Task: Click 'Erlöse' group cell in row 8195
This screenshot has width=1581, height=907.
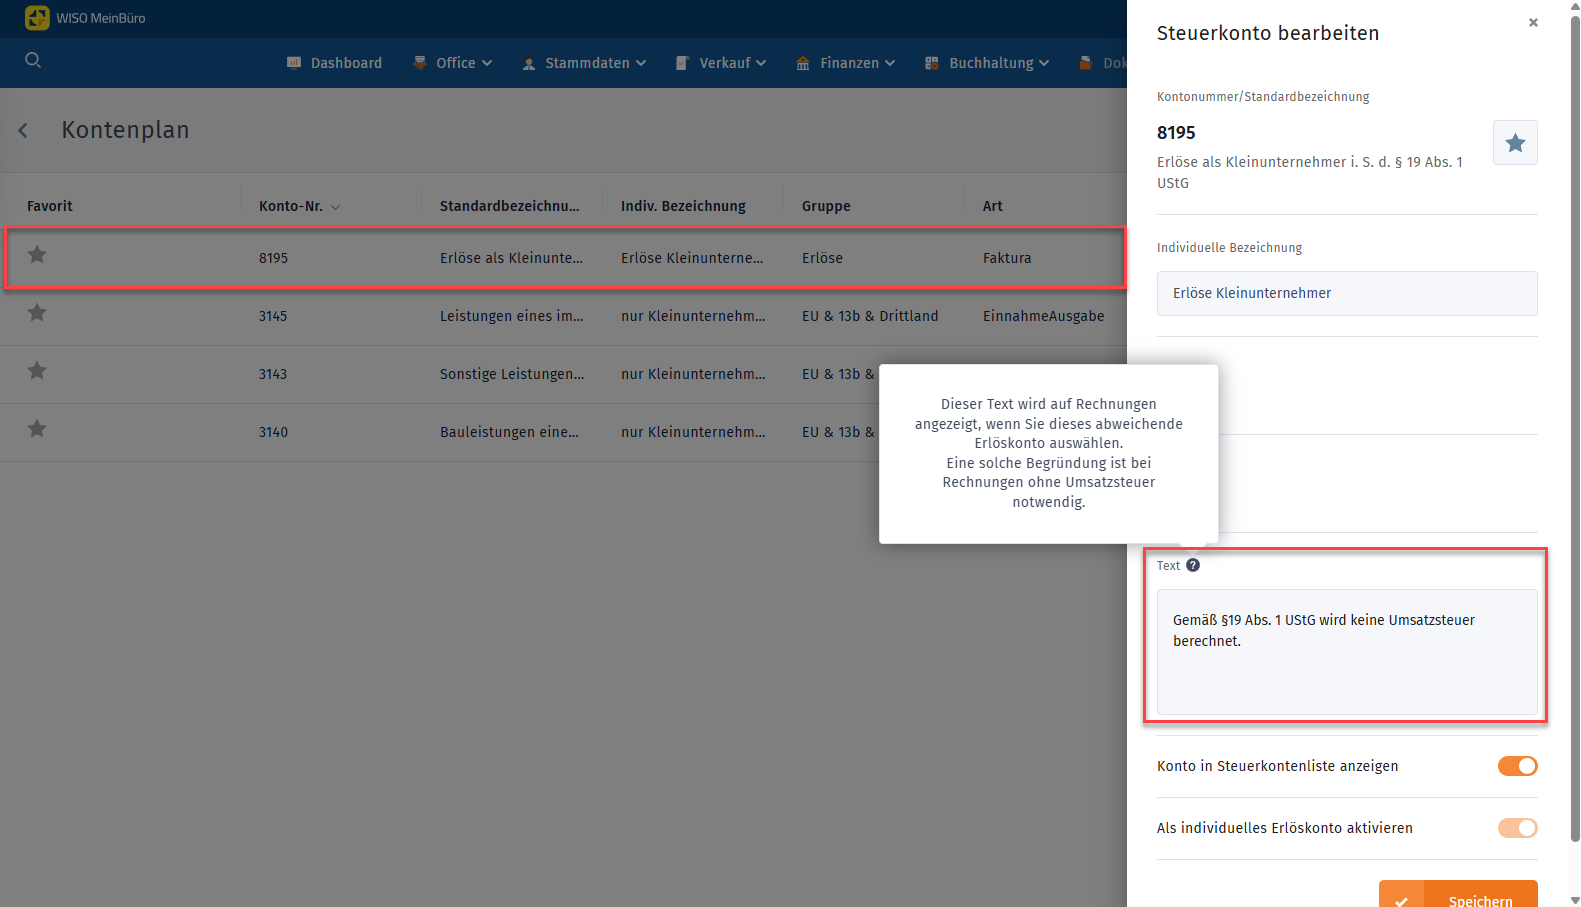Action: coord(822,258)
